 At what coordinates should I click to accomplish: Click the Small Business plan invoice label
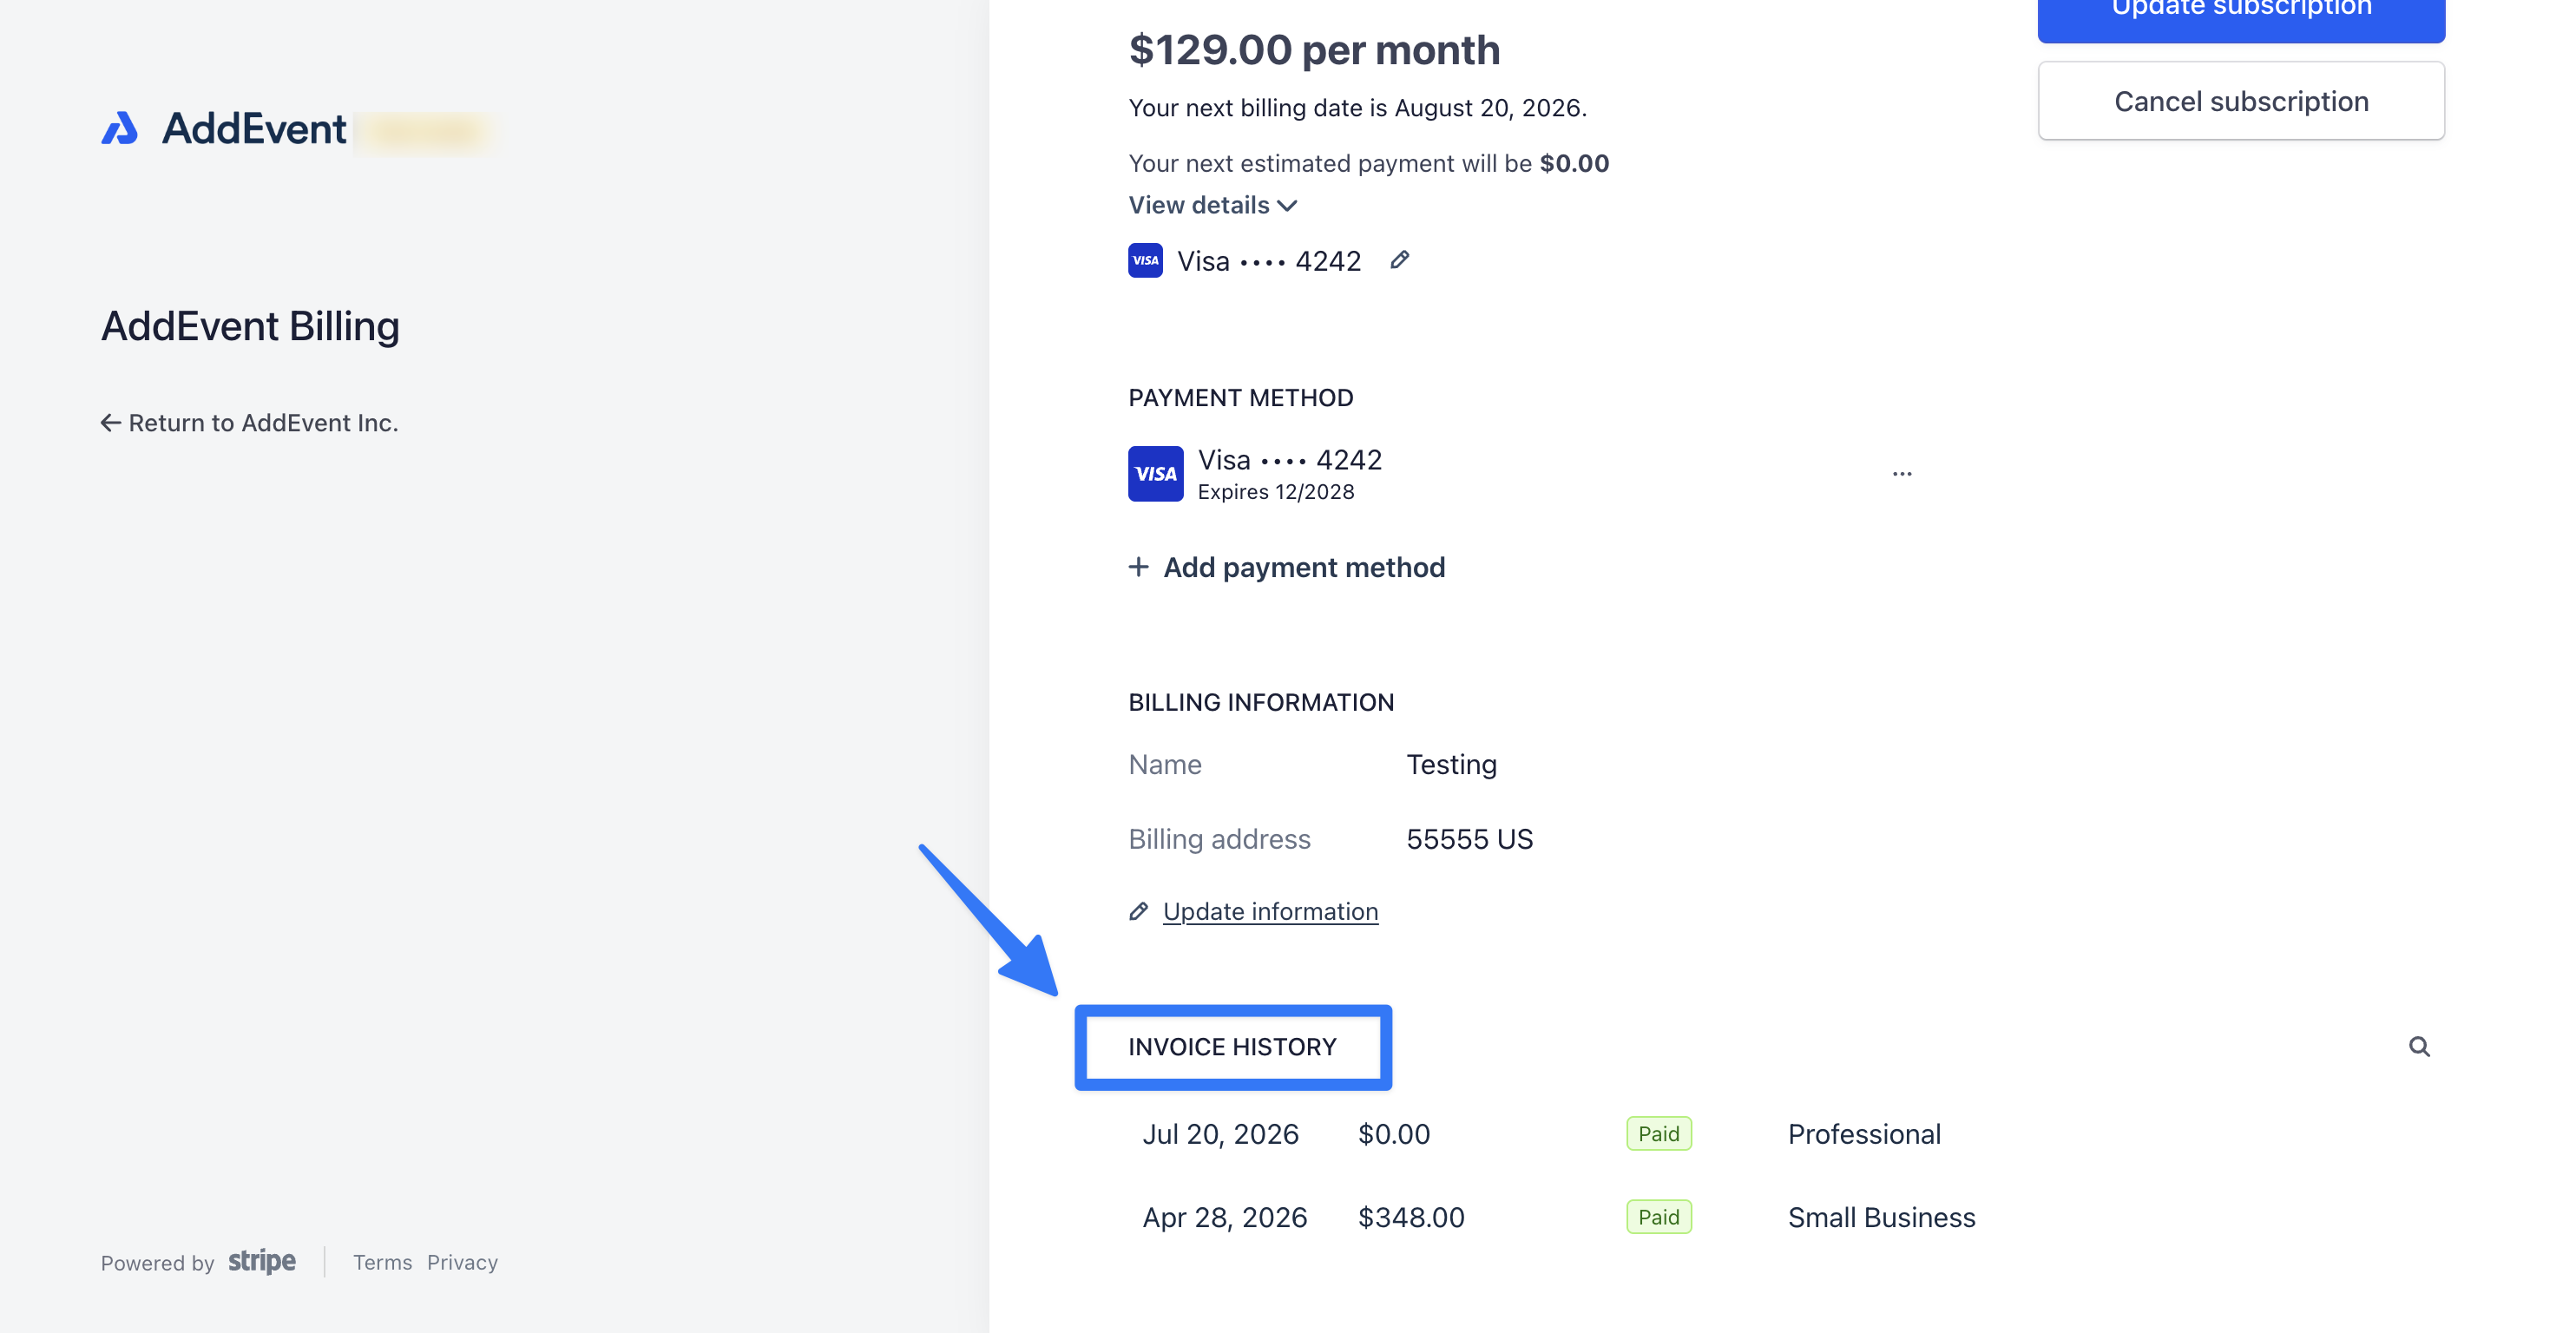point(1881,1217)
